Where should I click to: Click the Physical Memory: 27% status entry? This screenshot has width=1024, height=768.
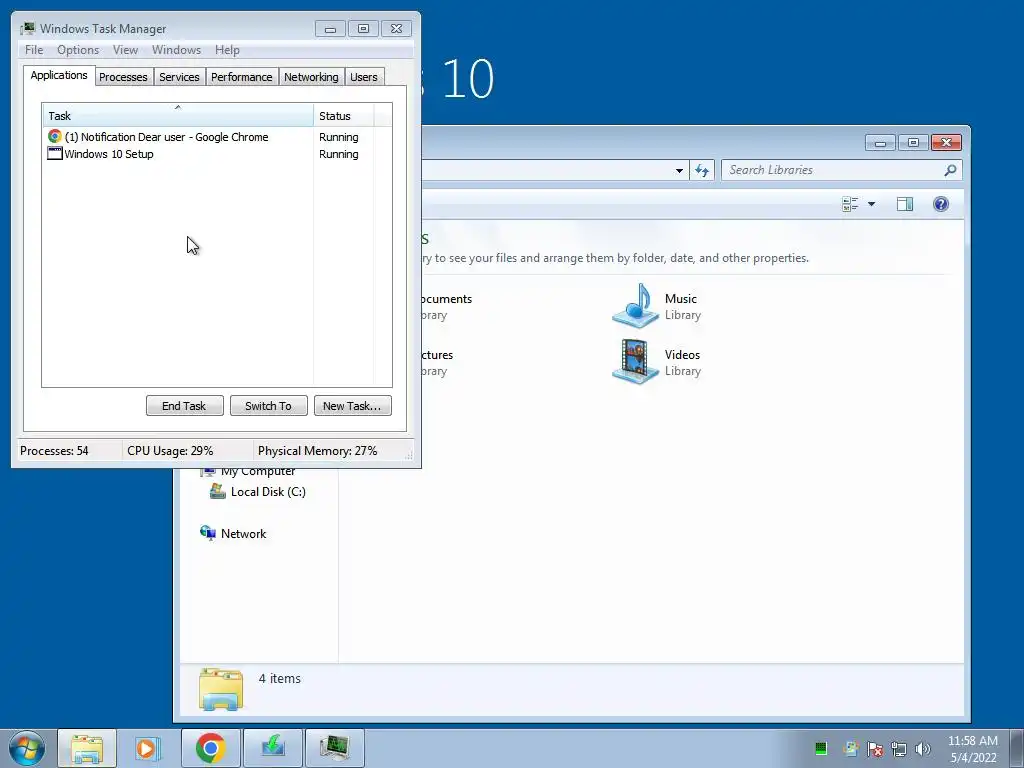coord(317,451)
